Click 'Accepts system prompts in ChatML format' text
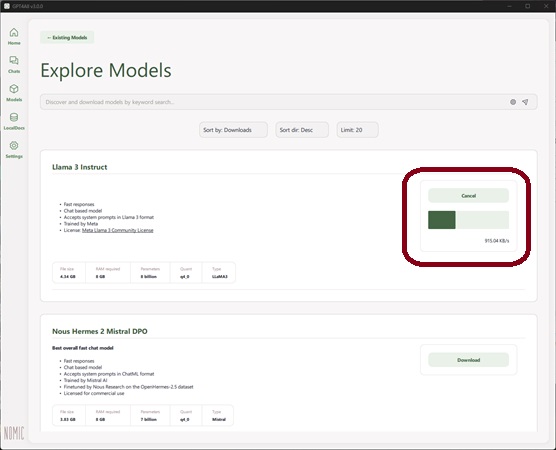 [x=109, y=374]
